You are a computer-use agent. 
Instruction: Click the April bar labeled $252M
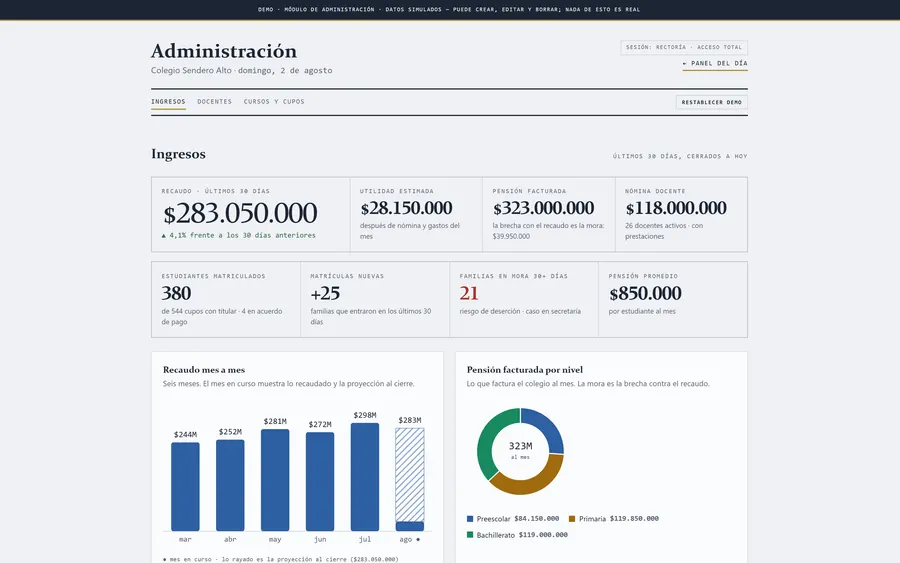230,485
